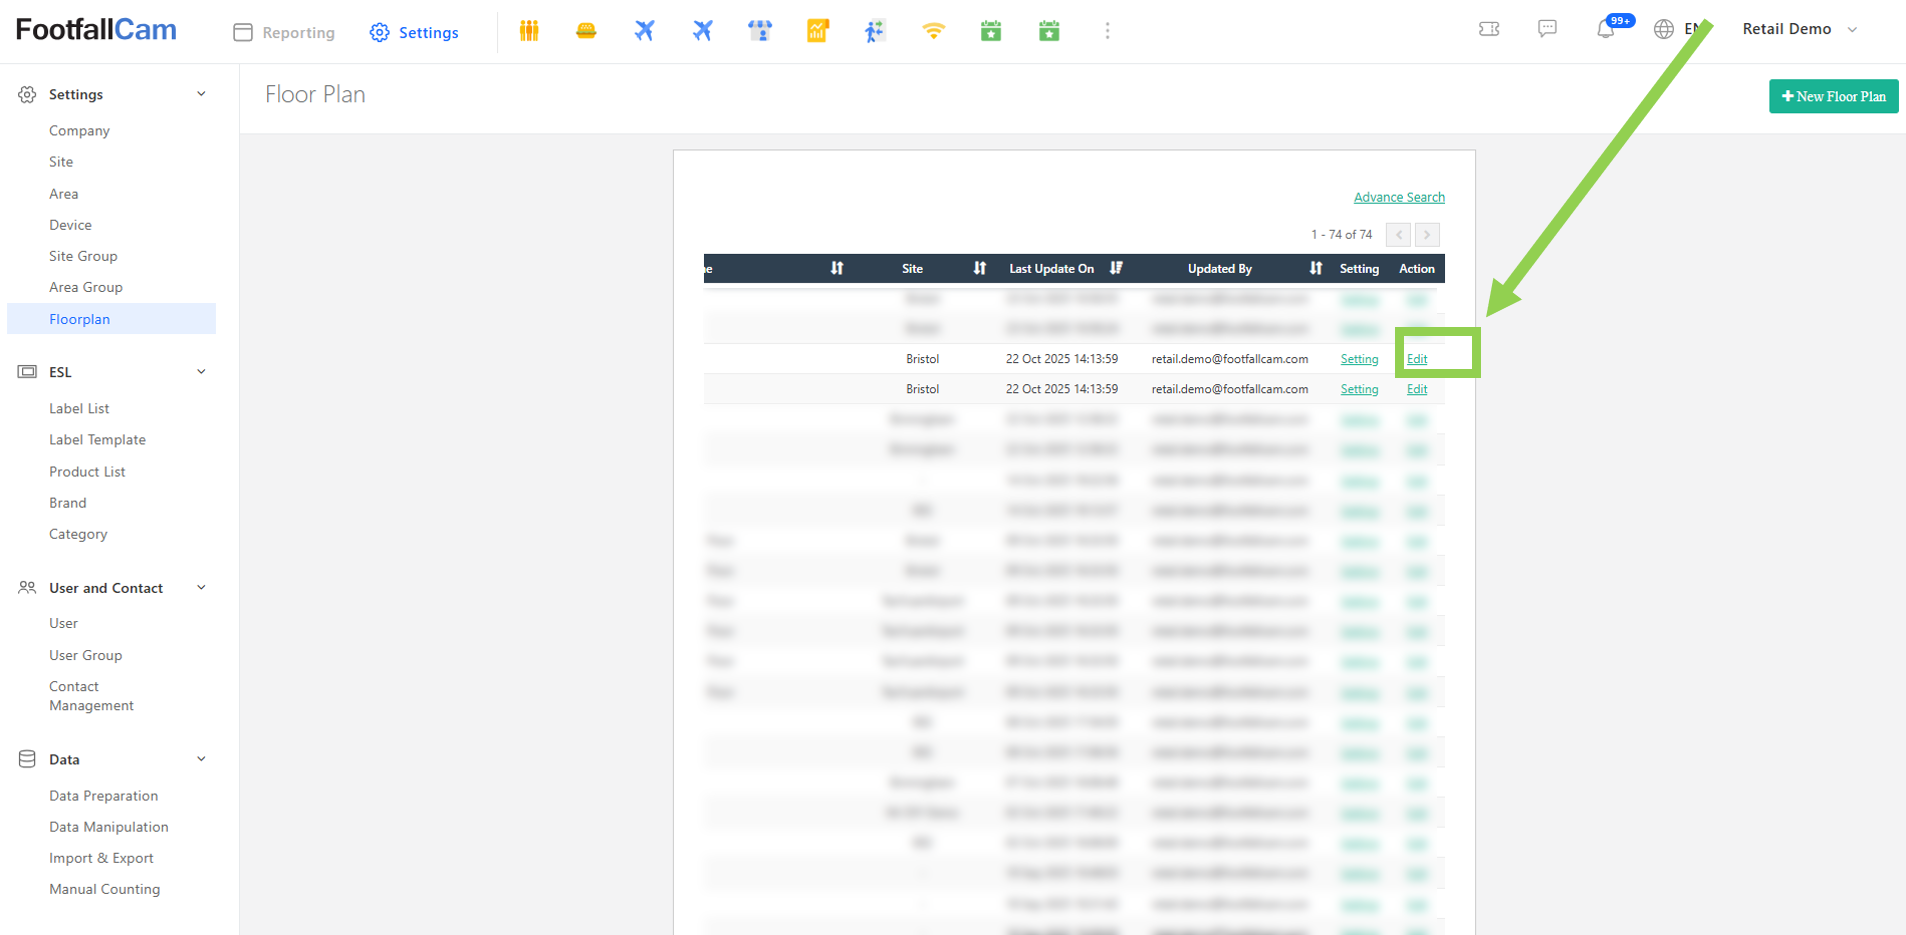Open the three-dot more modules menu
Image resolution: width=1906 pixels, height=935 pixels.
tap(1107, 31)
